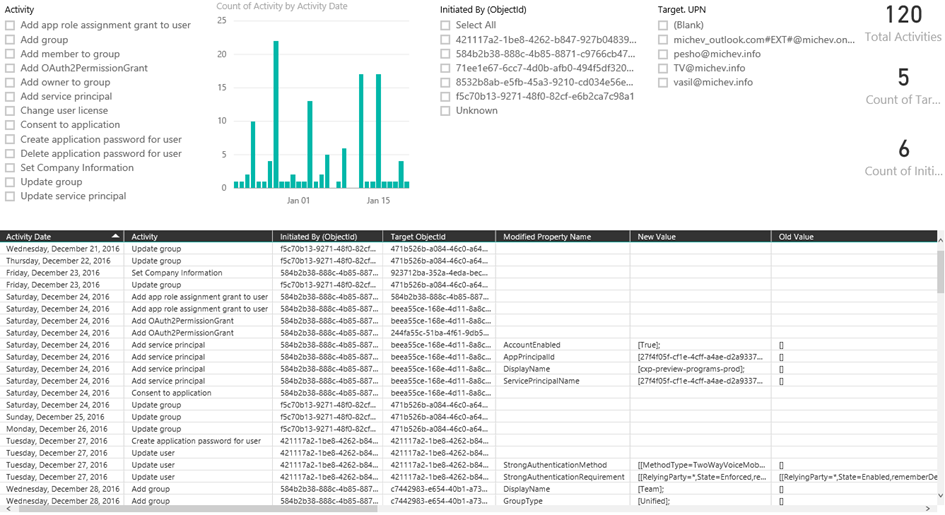945x515 pixels.
Task: Check the 'Add group' activity checkbox
Action: pyautogui.click(x=10, y=40)
